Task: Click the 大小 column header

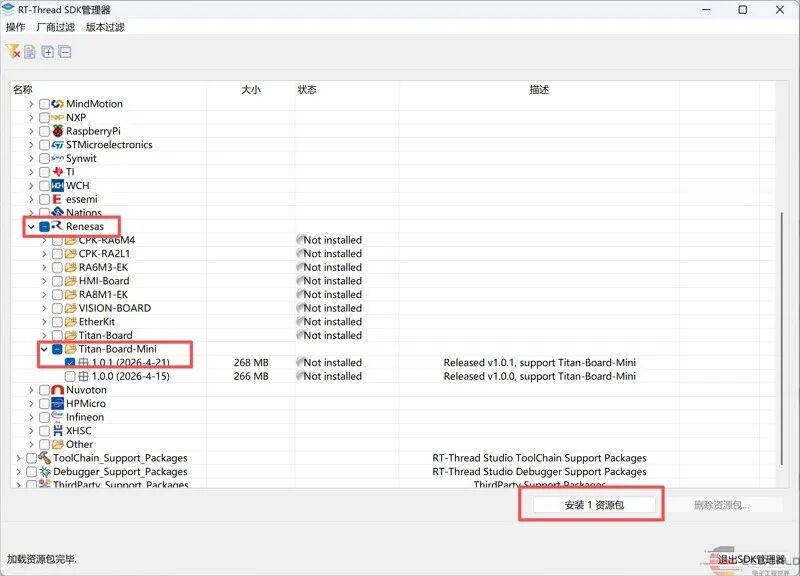Action: tap(251, 90)
